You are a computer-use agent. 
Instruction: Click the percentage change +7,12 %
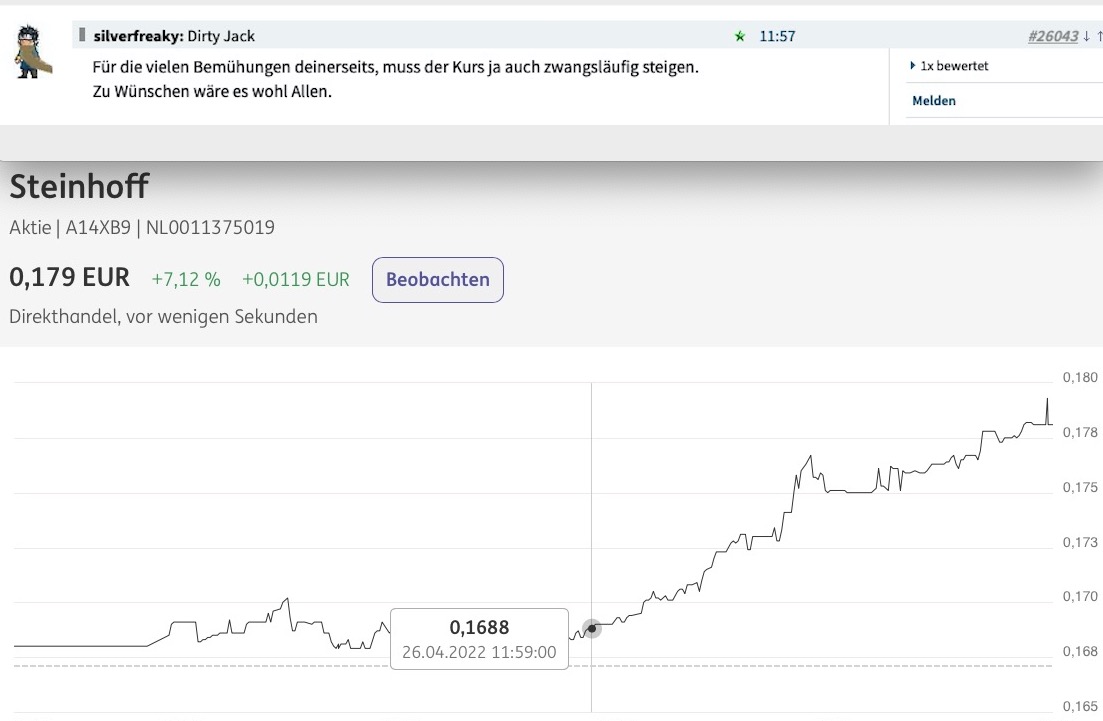185,280
